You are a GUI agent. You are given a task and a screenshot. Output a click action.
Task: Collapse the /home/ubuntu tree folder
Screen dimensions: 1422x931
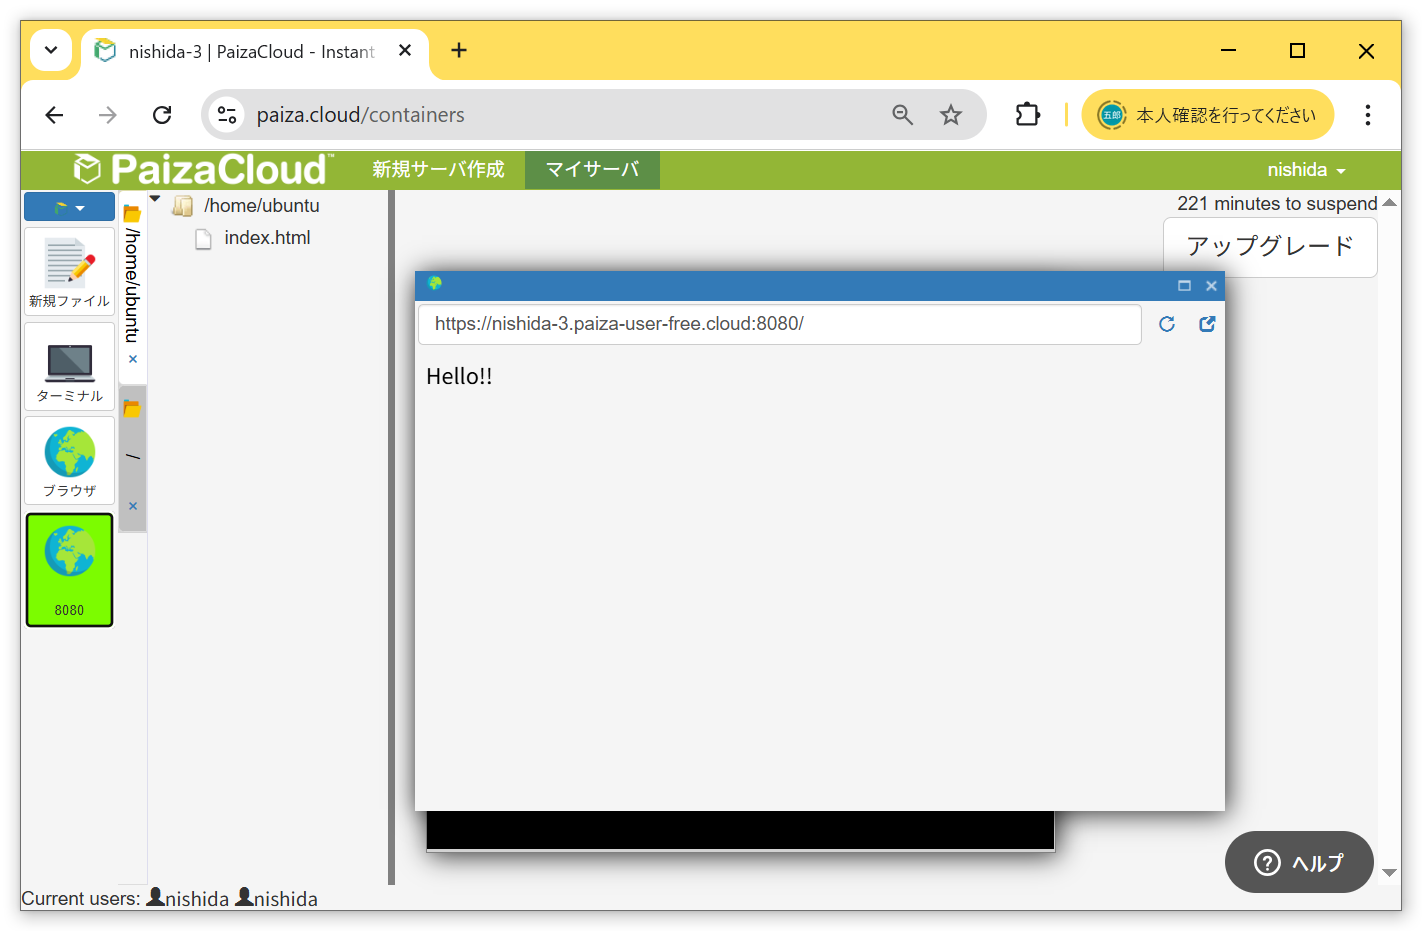point(155,198)
